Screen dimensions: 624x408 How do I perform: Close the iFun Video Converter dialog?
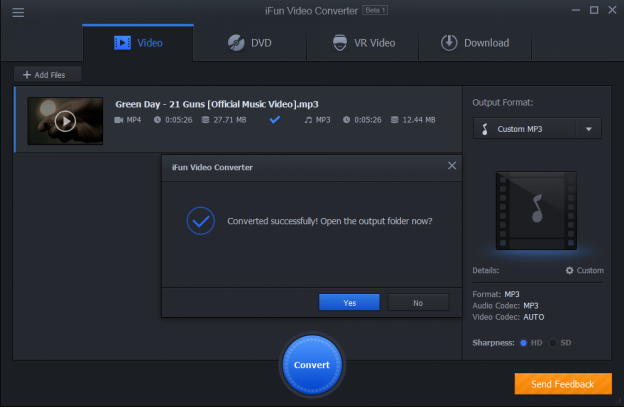[452, 166]
